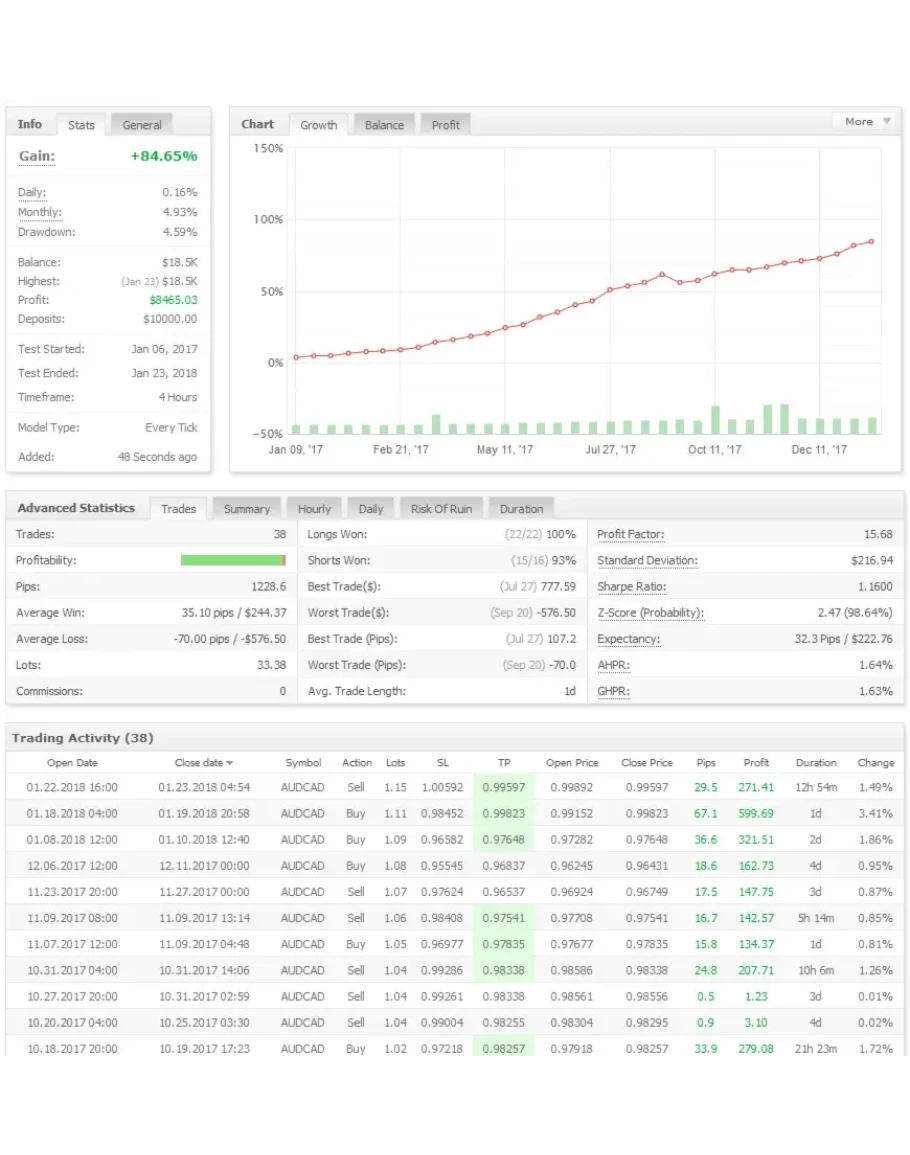Switch to the Balance chart tab
Viewport: 910px width, 1155px height.
point(384,125)
